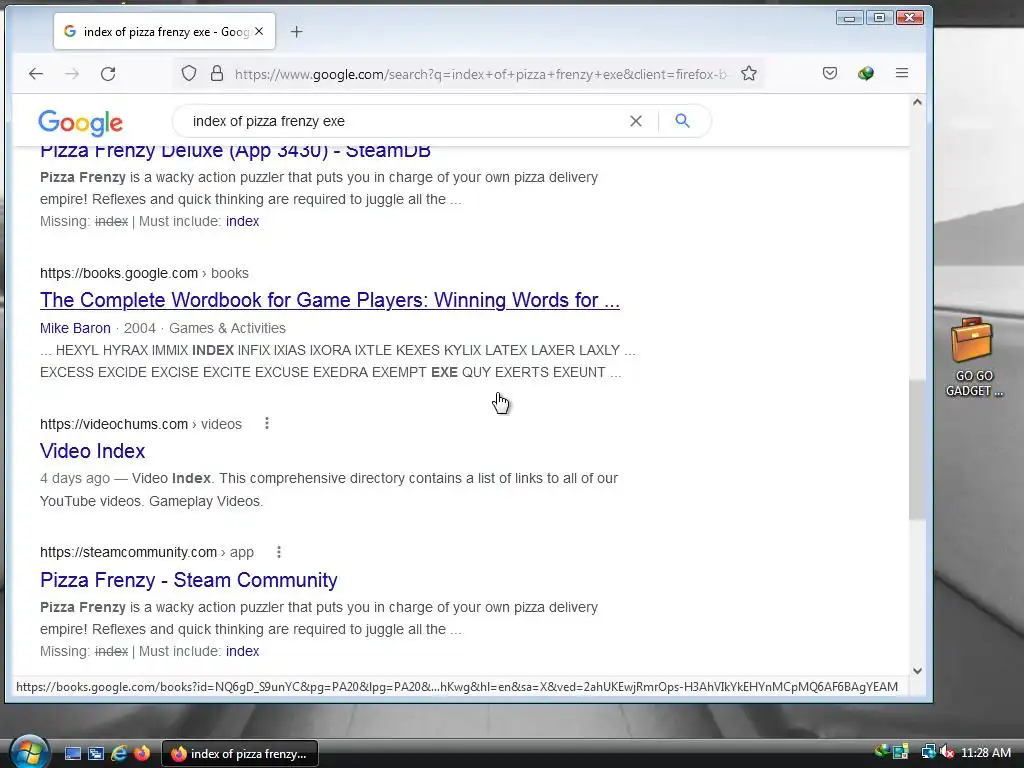Launch Firefox from quick launch bar

(x=142, y=754)
